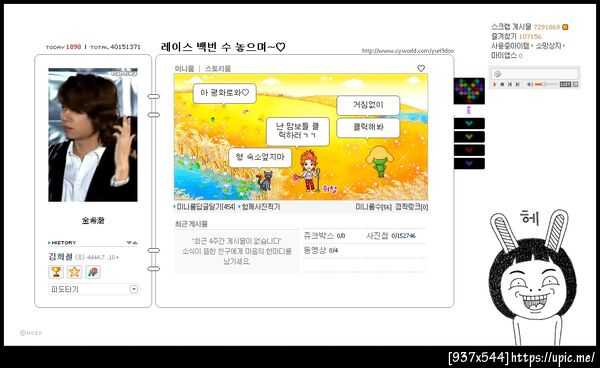Open the cyworld.com minihompy URL link
Image resolution: width=600 pixels, height=368 pixels.
point(408,51)
